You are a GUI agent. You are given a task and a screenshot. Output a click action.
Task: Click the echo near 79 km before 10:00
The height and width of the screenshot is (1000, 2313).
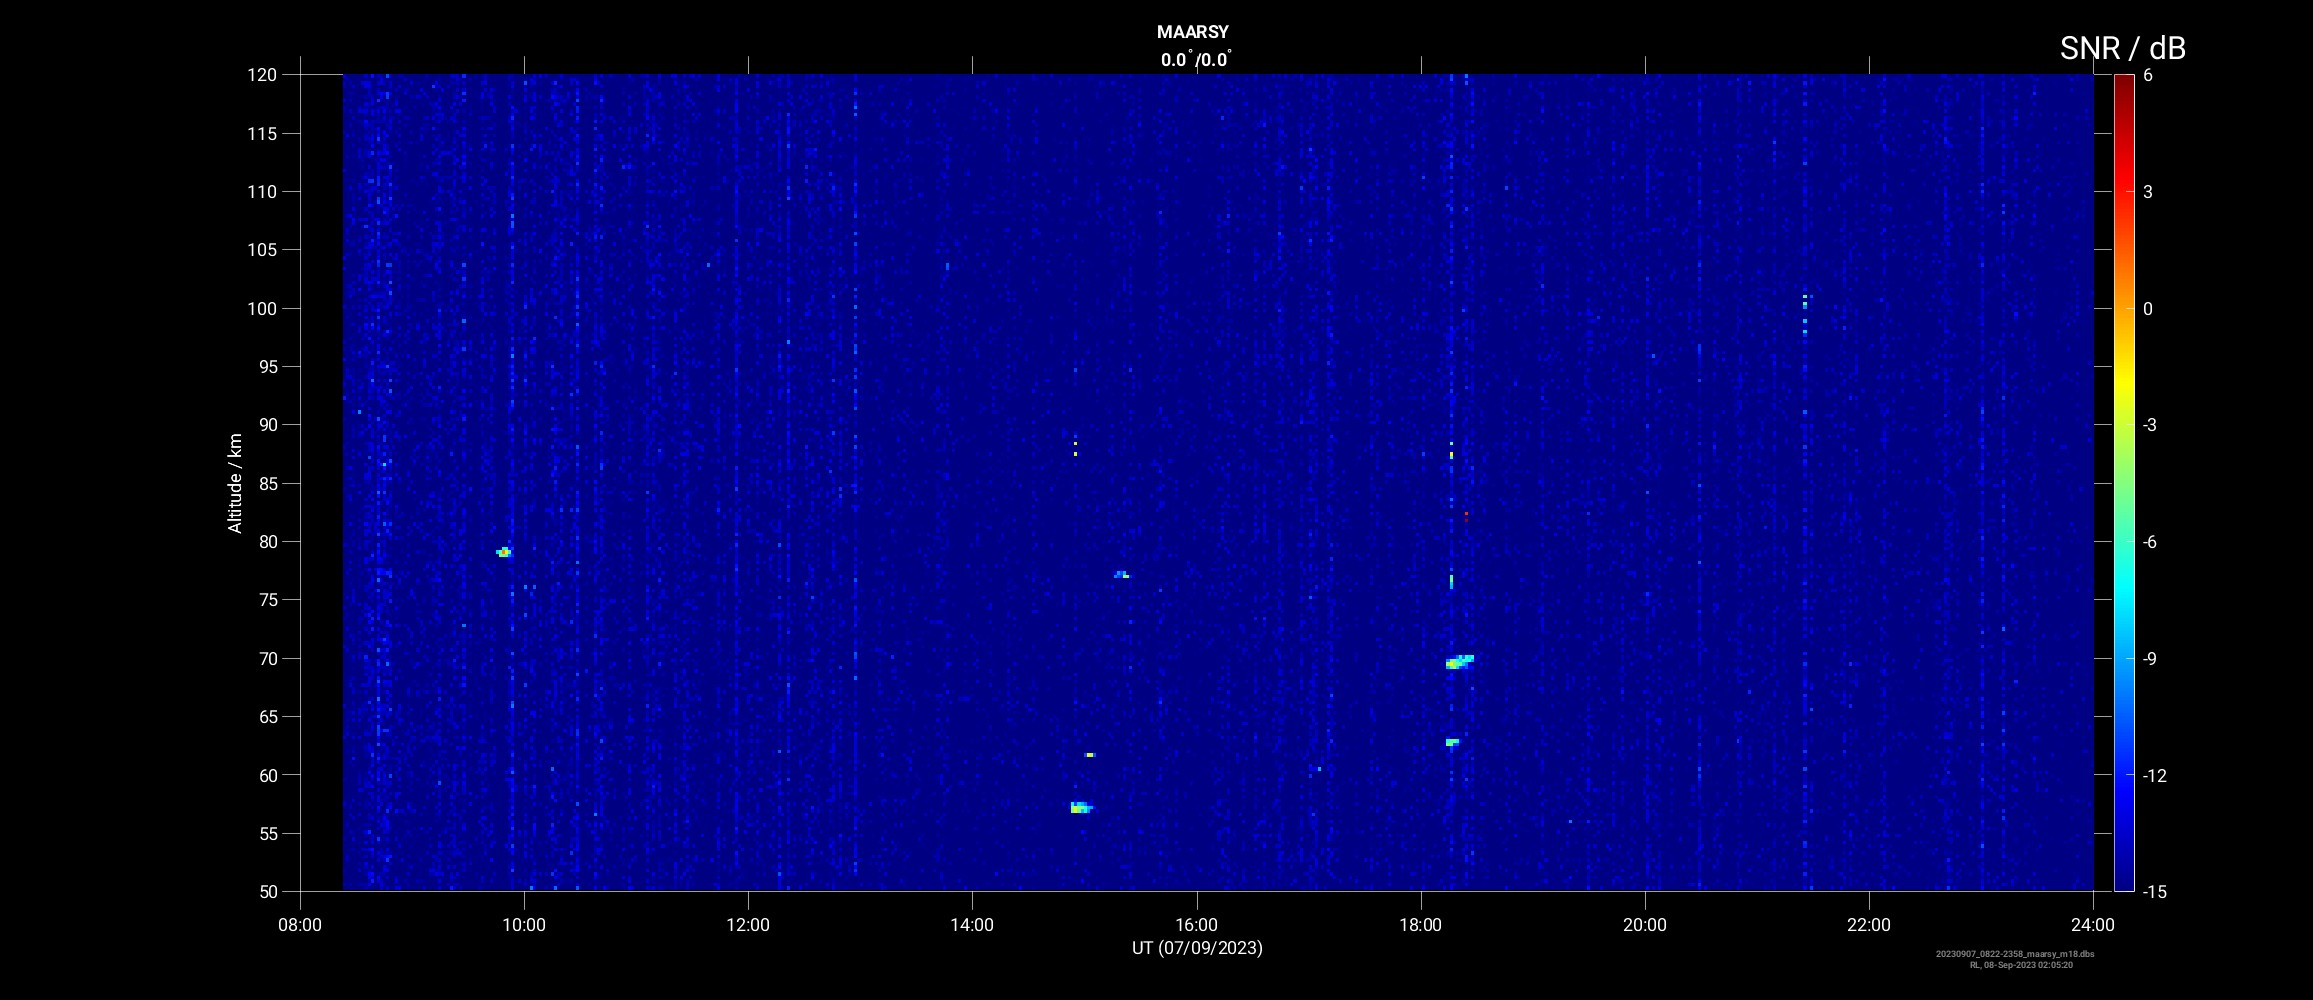click(504, 552)
